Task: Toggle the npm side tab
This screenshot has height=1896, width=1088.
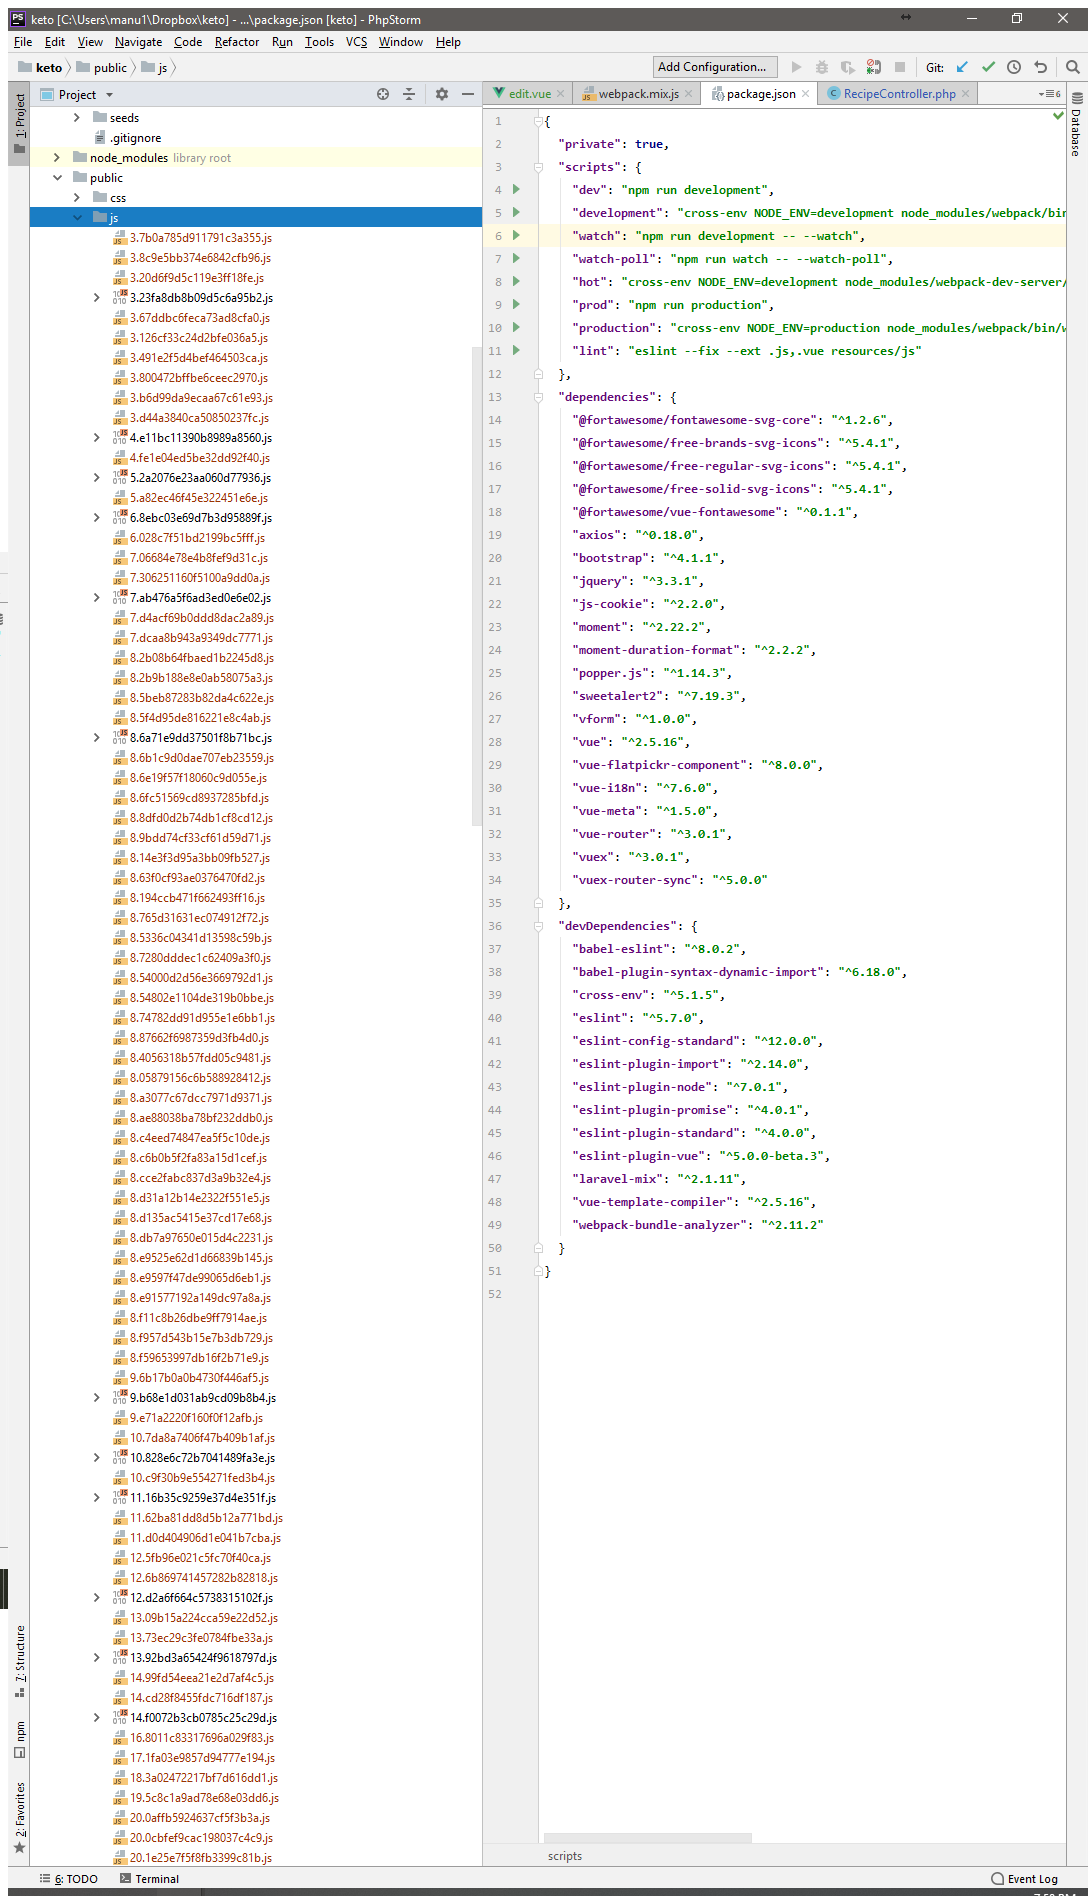Action: tap(19, 1740)
